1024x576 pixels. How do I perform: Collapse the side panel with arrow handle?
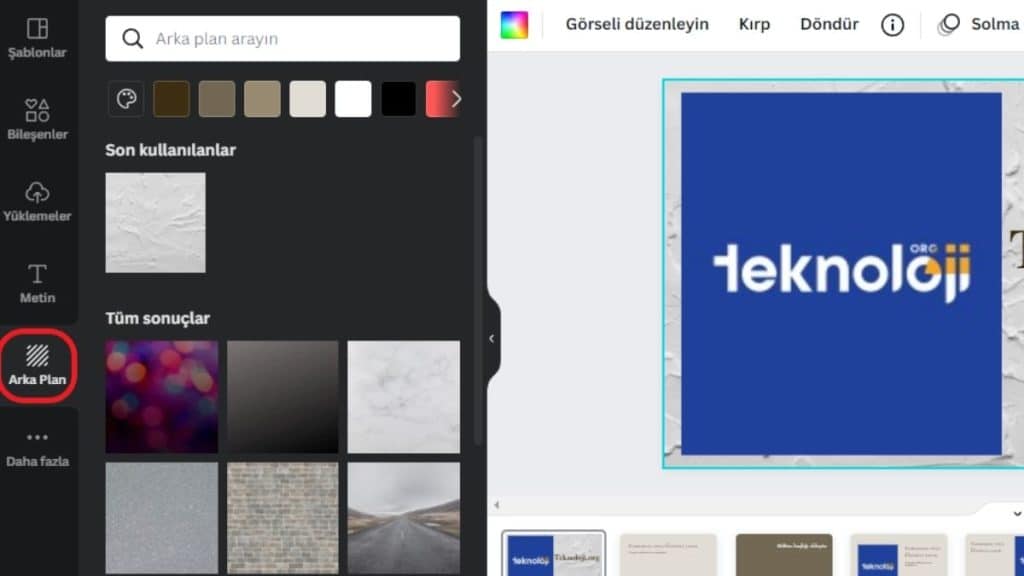tap(492, 338)
